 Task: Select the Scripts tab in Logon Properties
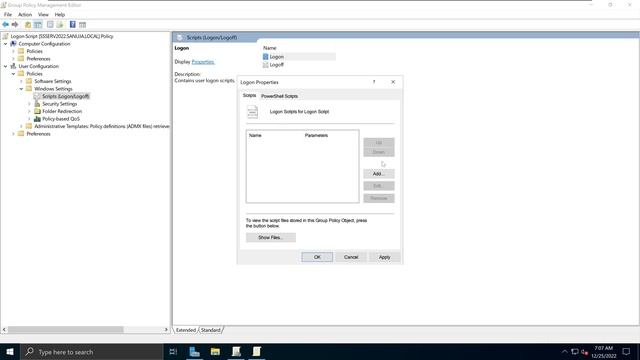tap(249, 95)
